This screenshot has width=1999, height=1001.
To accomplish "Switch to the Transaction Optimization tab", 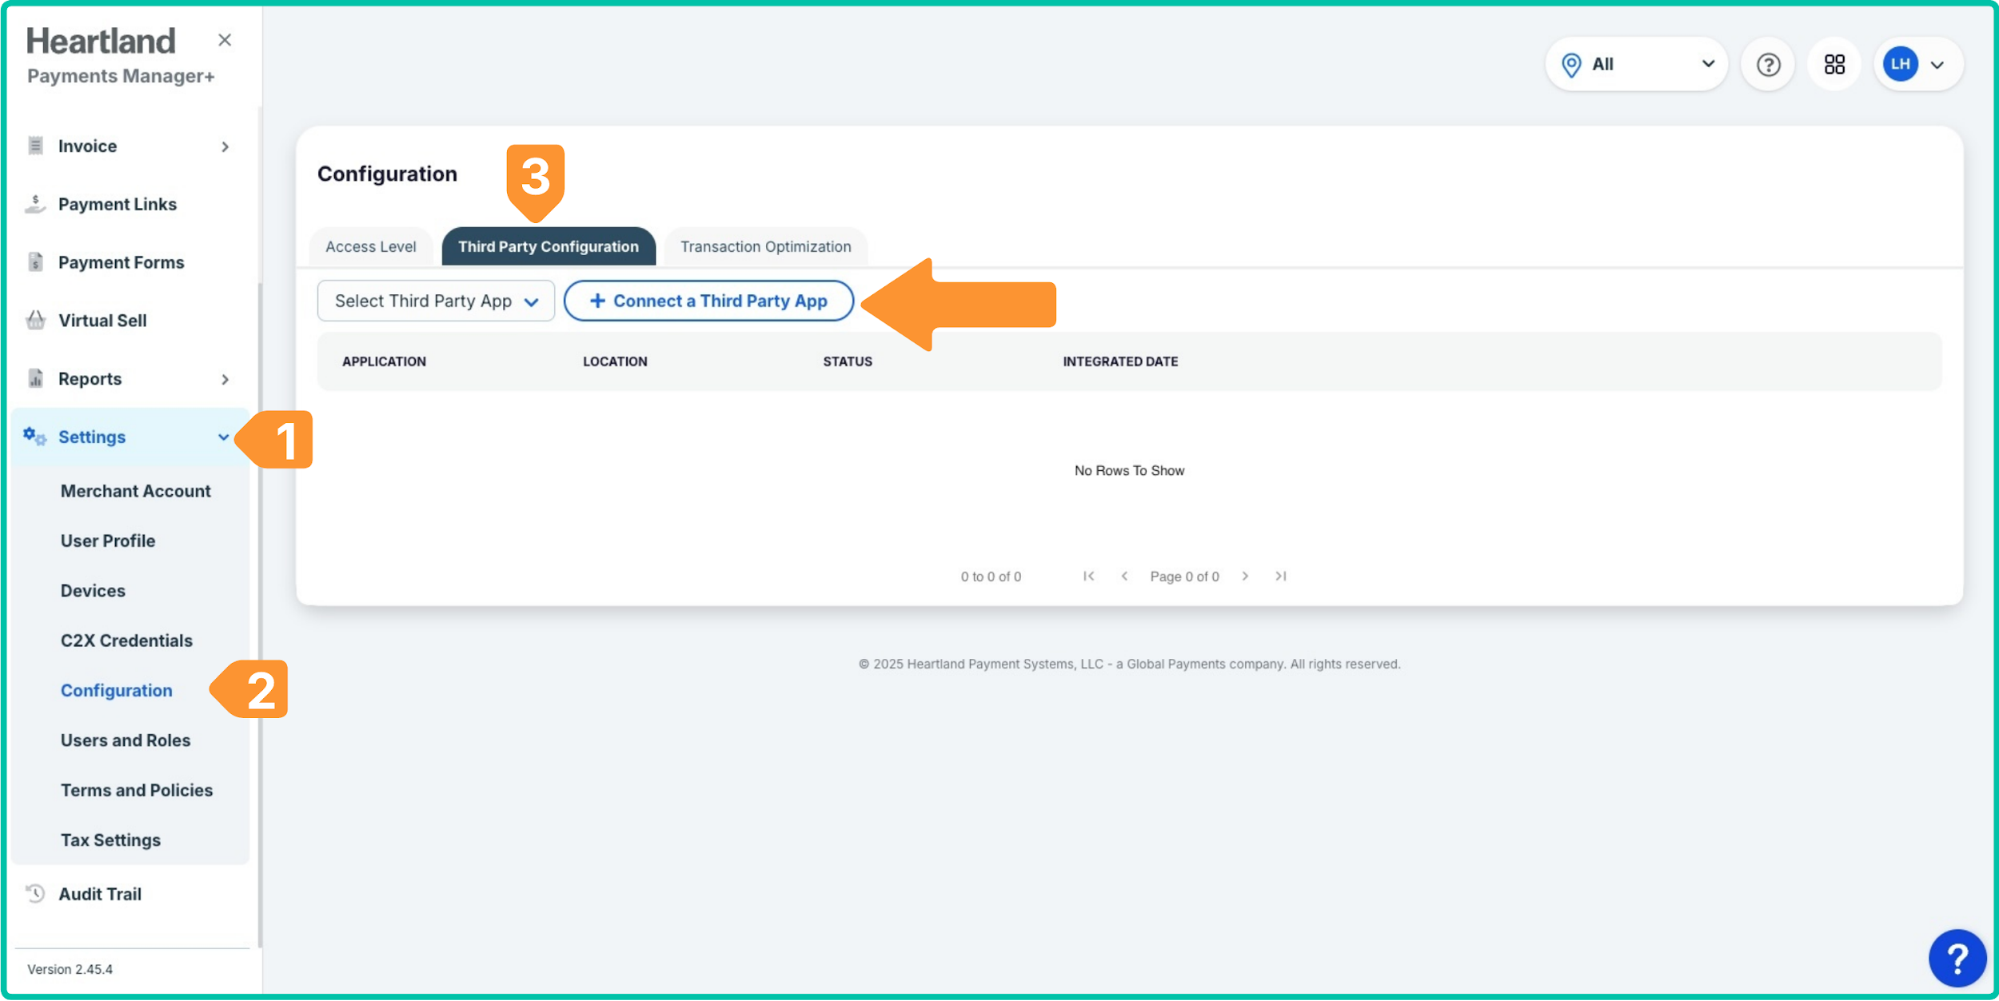I will (x=765, y=247).
